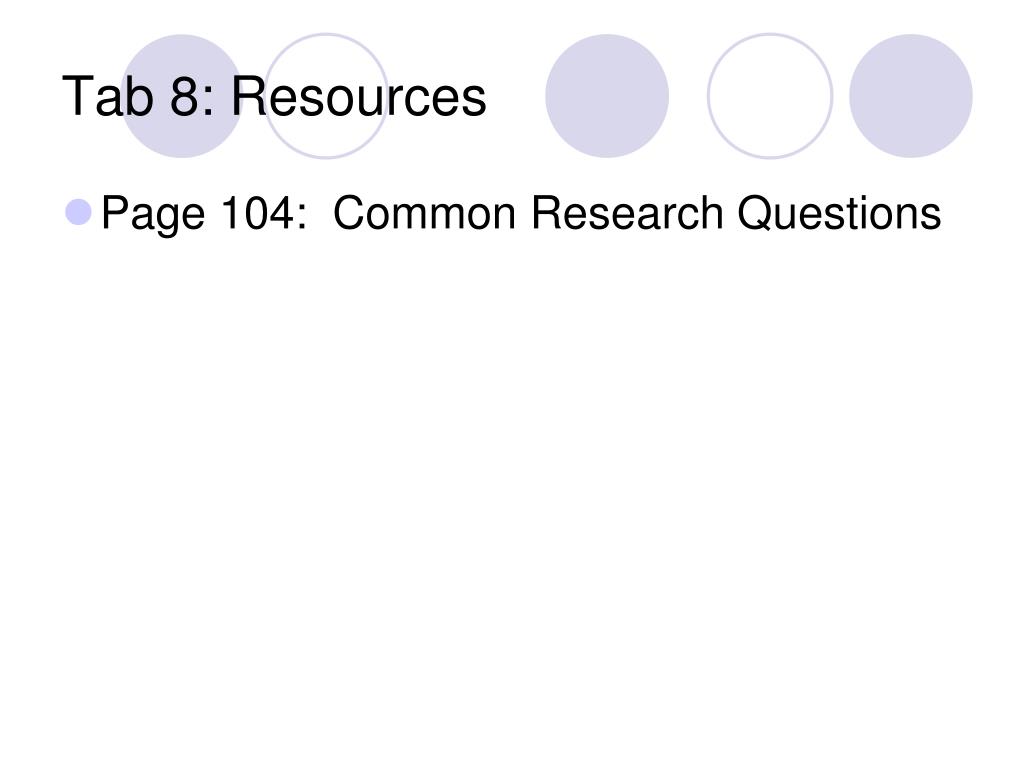Click the word 'Research' in bullet

pyautogui.click(x=627, y=213)
